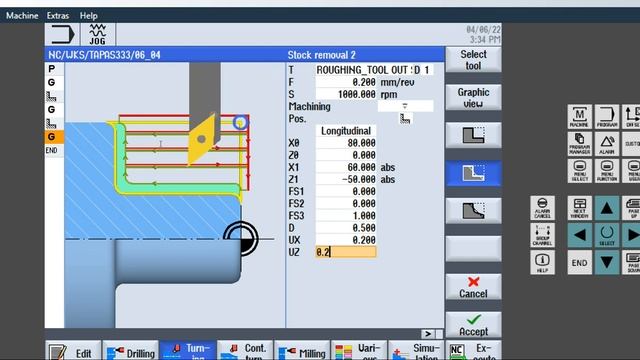Screen dimensions: 640x360
Task: Click the Z1 field showing -50.000
Action: click(346, 179)
